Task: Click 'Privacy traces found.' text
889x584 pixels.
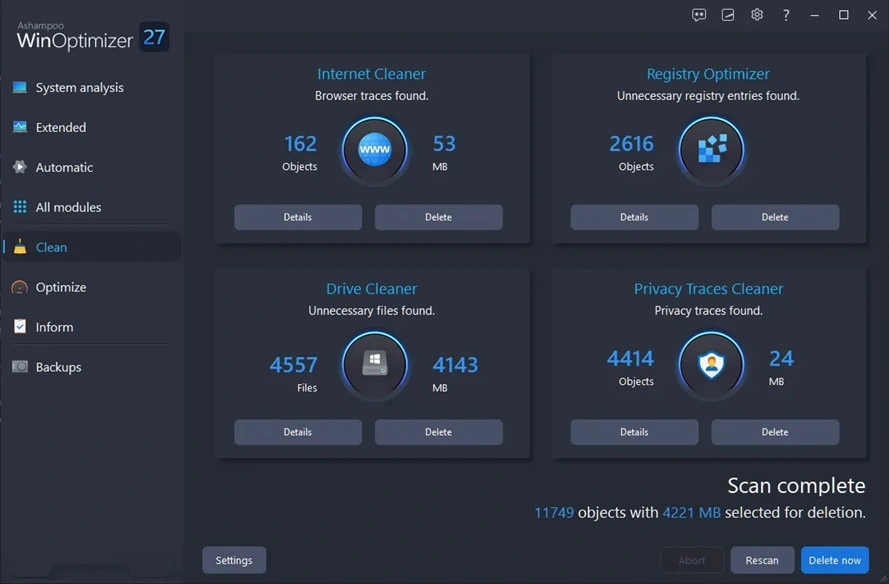Action: coord(708,311)
